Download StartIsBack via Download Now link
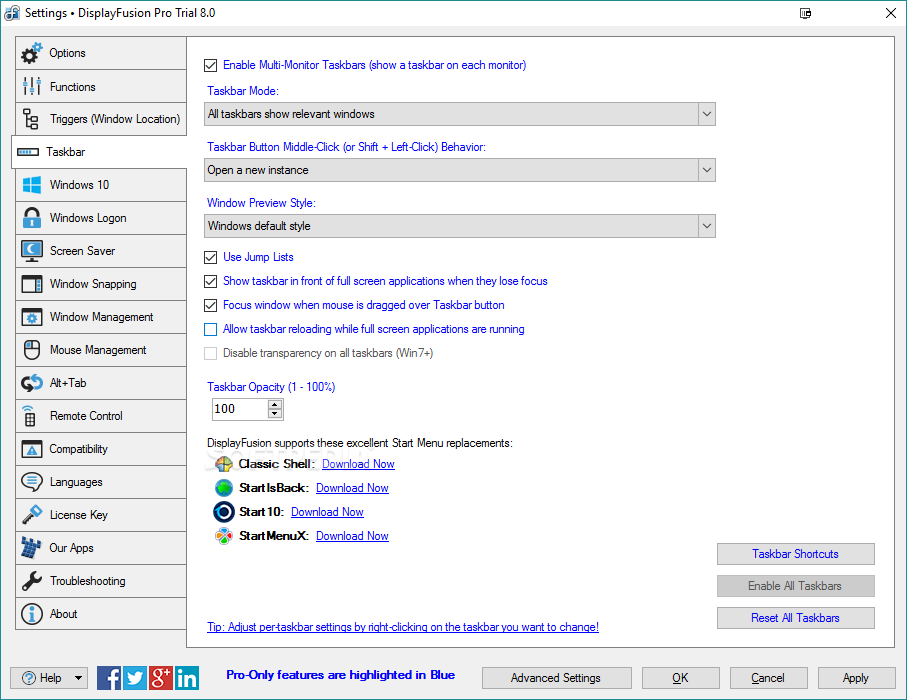The height and width of the screenshot is (700, 907). coord(352,488)
